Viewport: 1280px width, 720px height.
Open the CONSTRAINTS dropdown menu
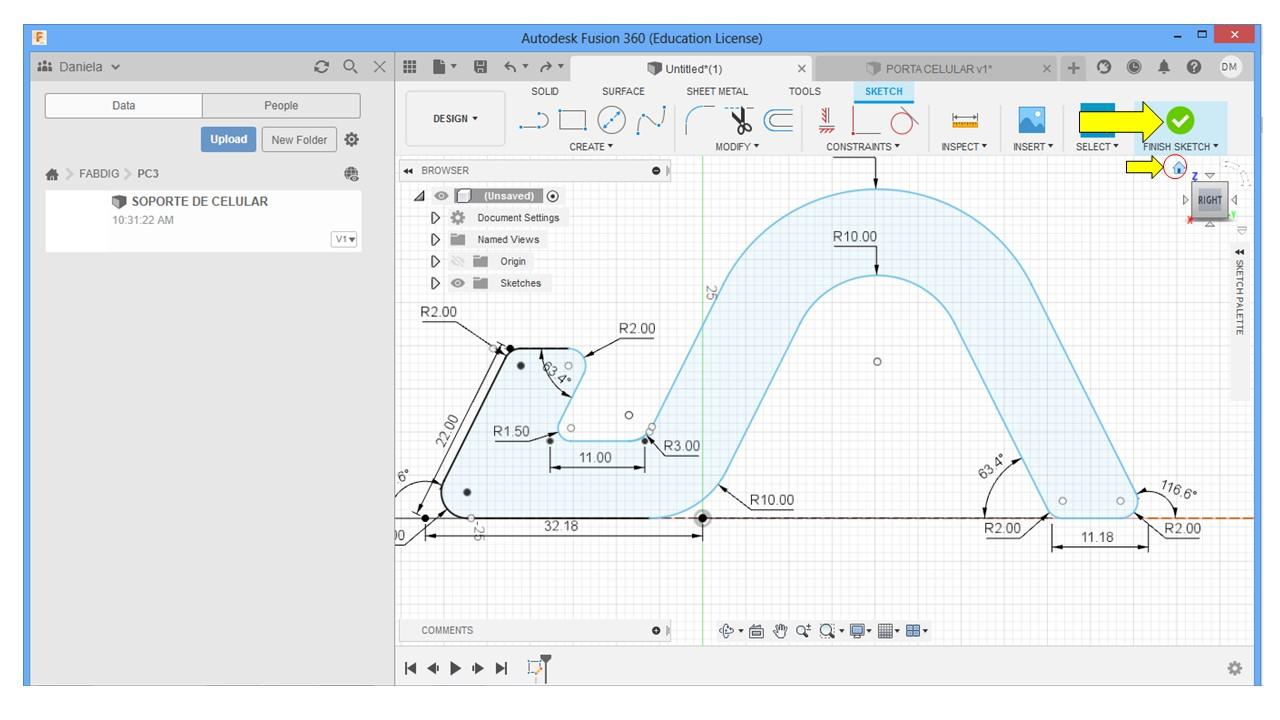863,147
